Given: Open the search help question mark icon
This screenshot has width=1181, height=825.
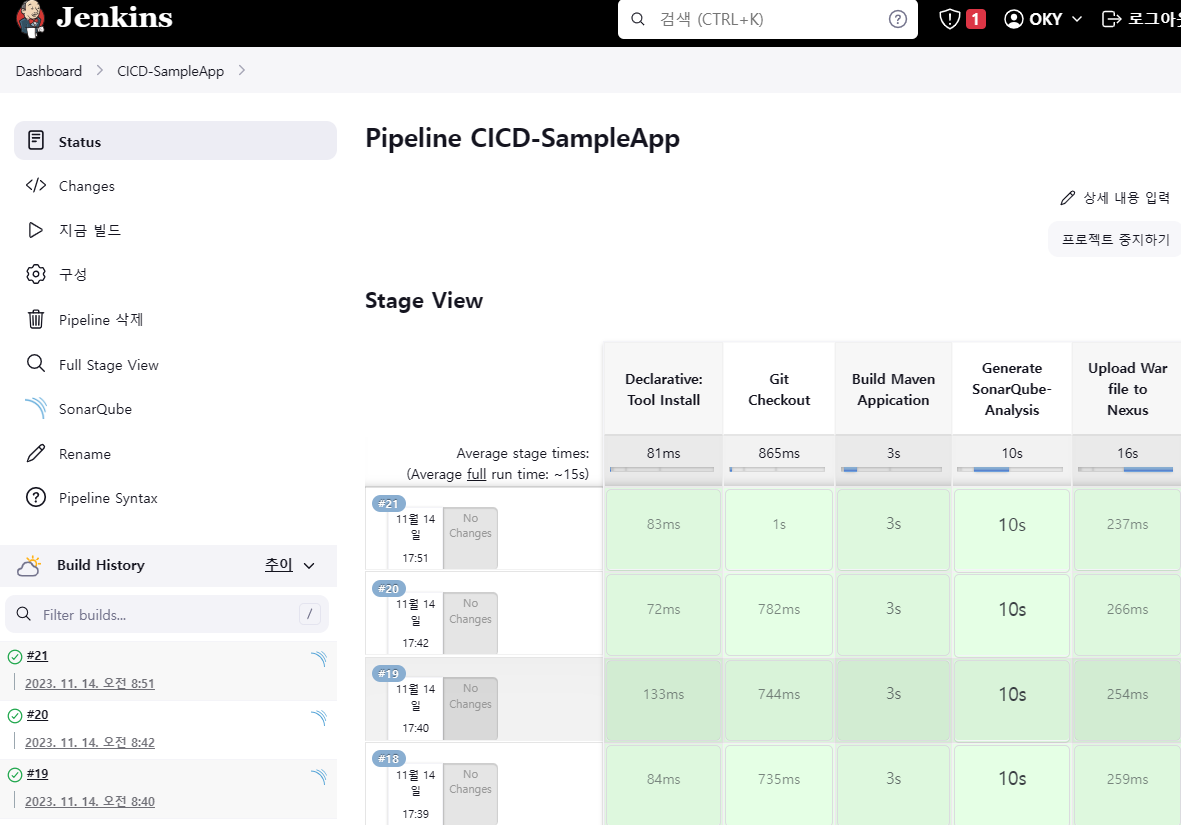Looking at the screenshot, I should (x=897, y=19).
